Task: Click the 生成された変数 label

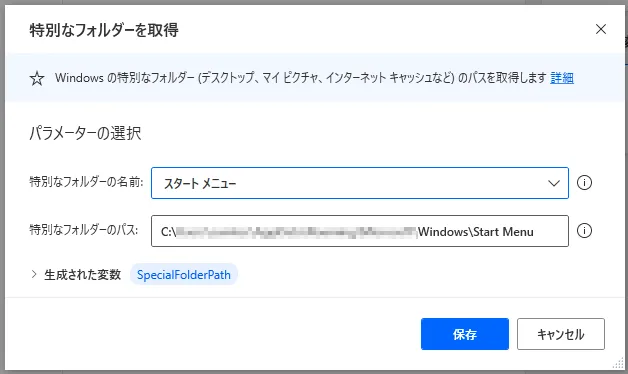Action: point(83,275)
